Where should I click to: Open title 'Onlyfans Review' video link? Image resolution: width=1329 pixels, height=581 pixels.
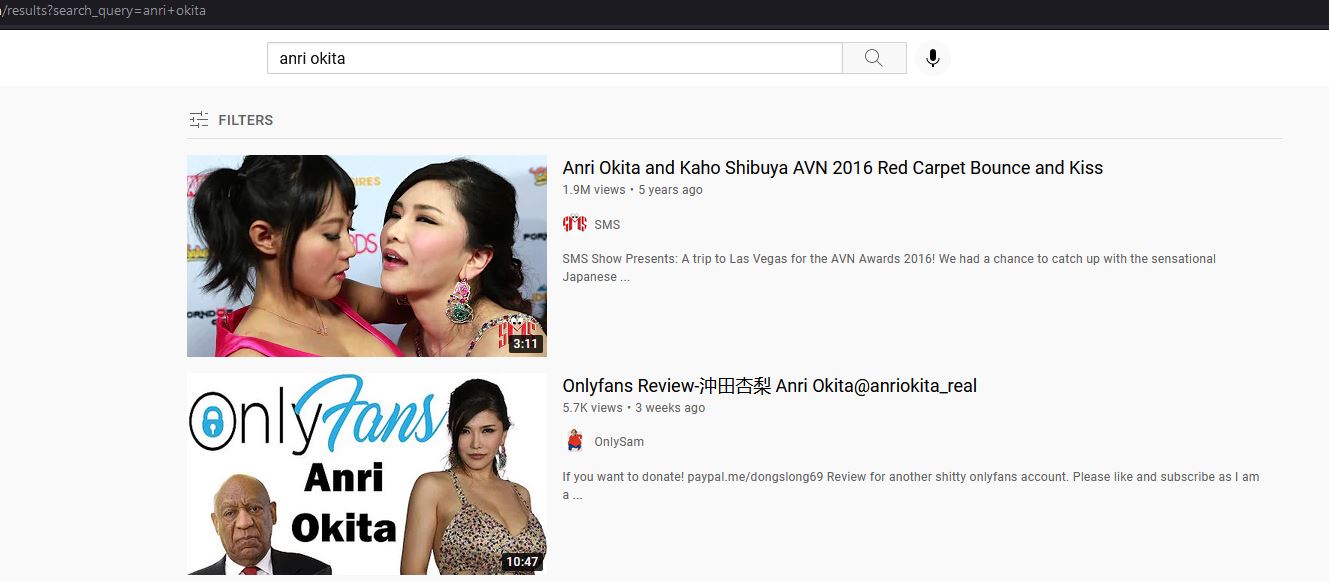click(x=769, y=386)
